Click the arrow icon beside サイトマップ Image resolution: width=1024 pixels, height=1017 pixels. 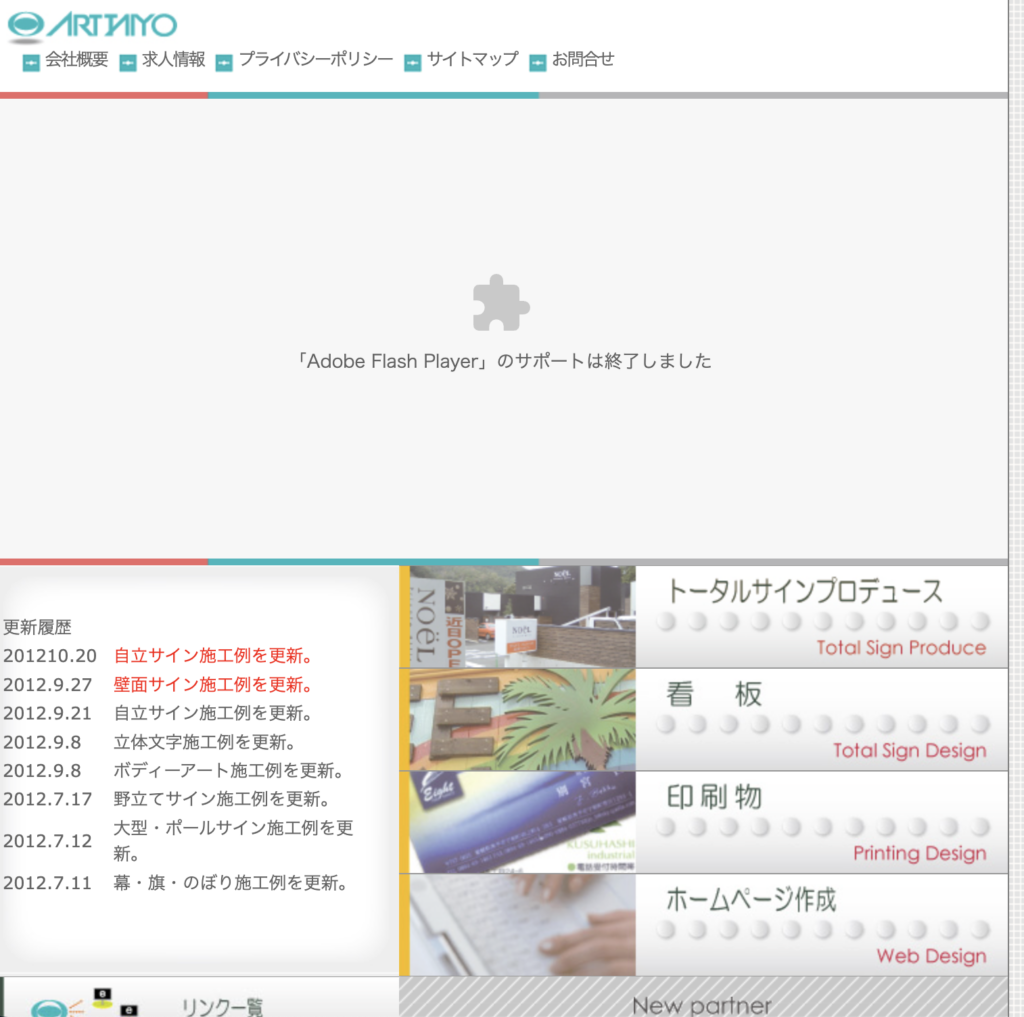413,62
